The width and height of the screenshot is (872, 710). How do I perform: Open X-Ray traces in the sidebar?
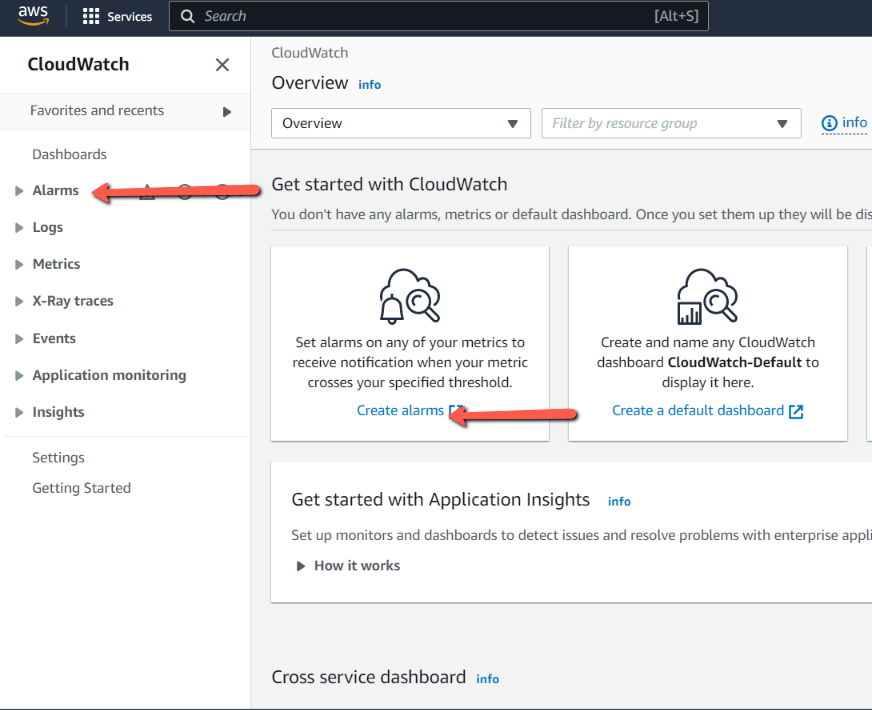(x=73, y=301)
